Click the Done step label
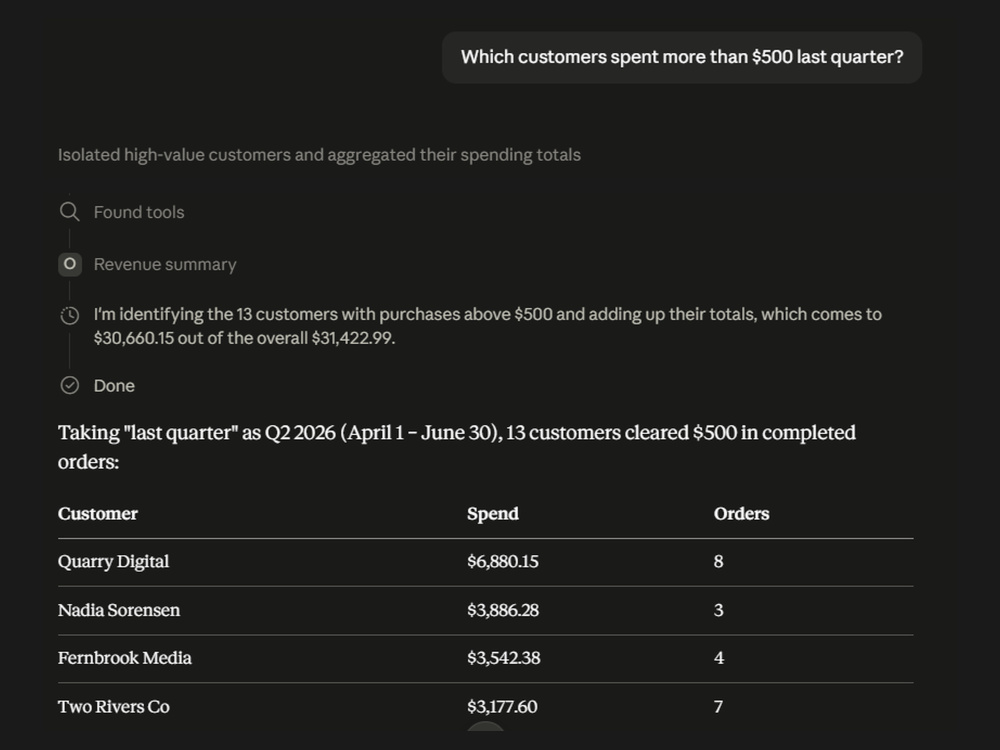The height and width of the screenshot is (750, 1000). click(x=114, y=386)
